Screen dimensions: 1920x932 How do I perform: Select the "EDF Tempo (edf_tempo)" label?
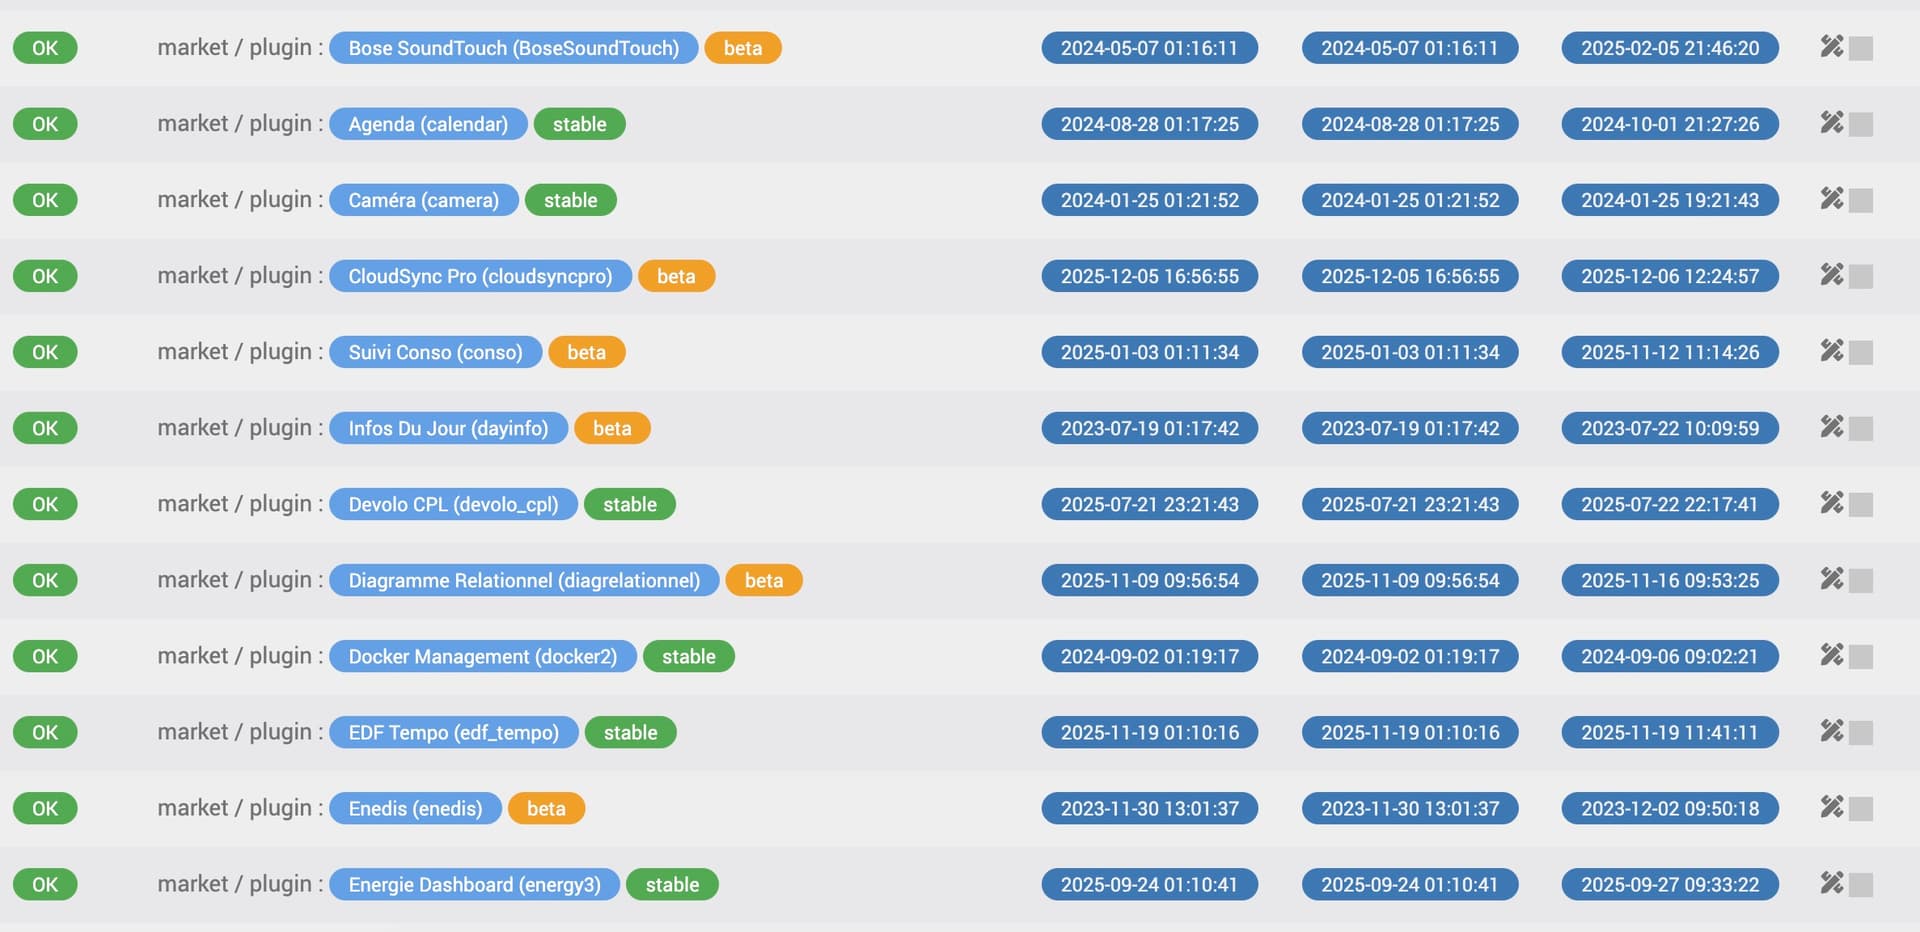coord(454,732)
